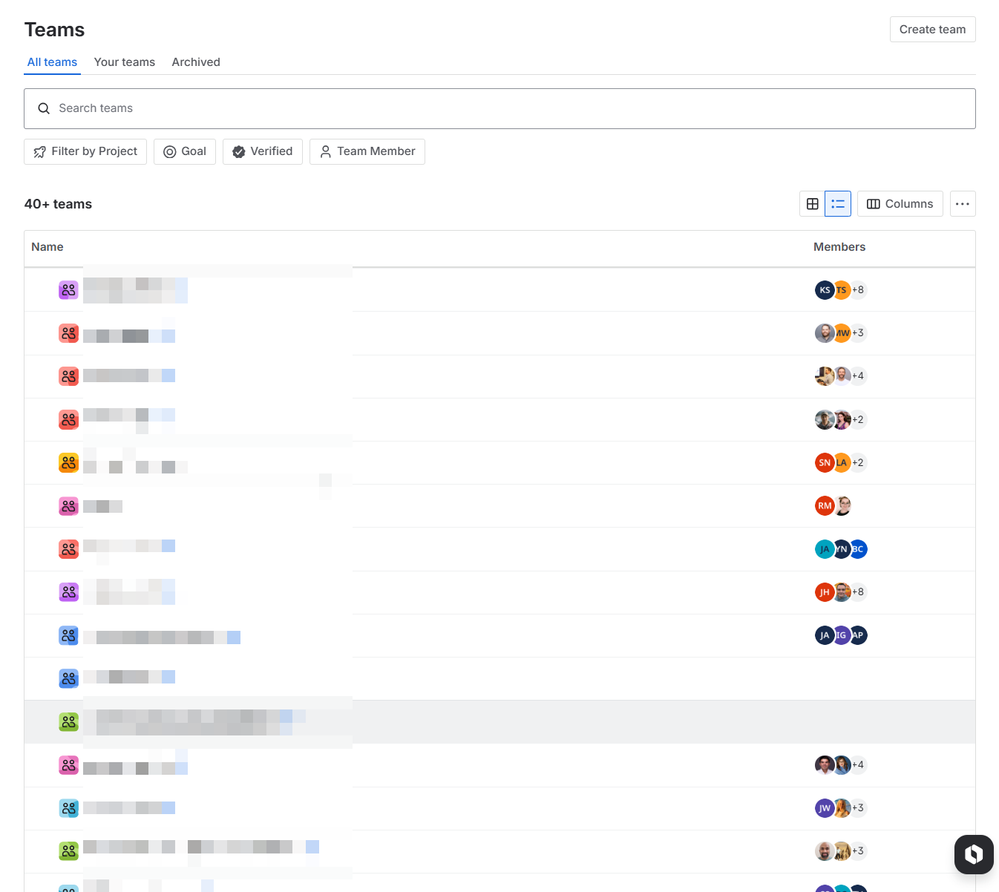Switch to the Your teams tab
The width and height of the screenshot is (999, 892).
pyautogui.click(x=124, y=62)
